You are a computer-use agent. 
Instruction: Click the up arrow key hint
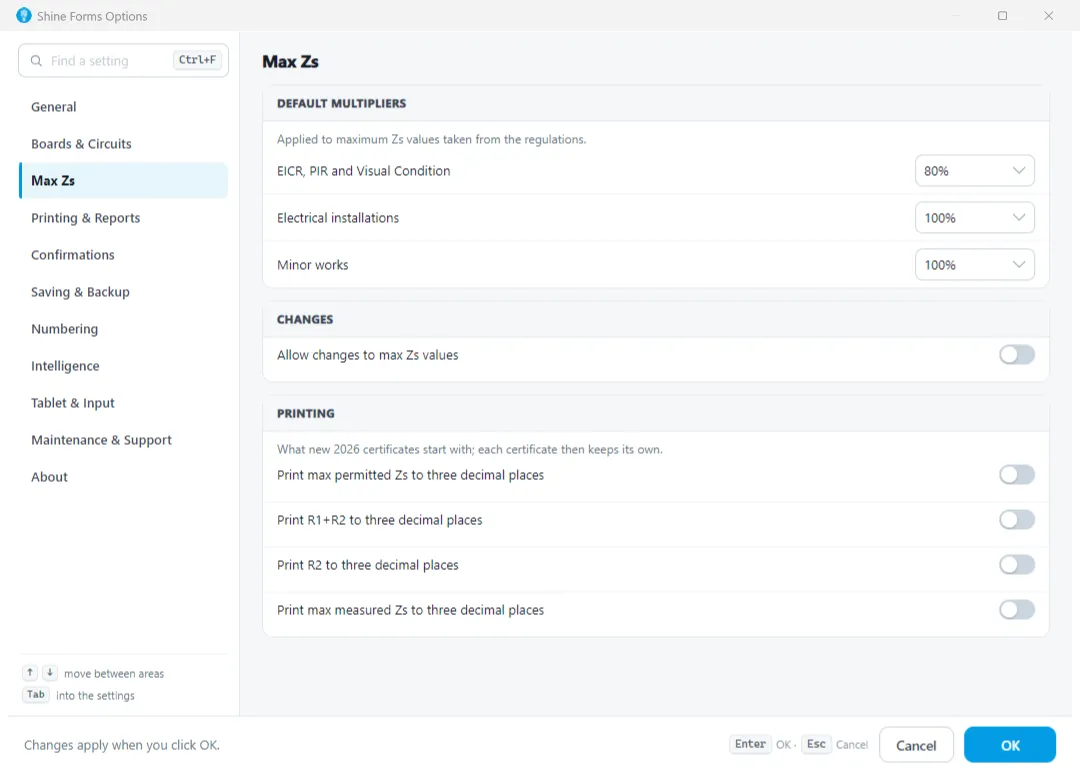click(x=30, y=672)
